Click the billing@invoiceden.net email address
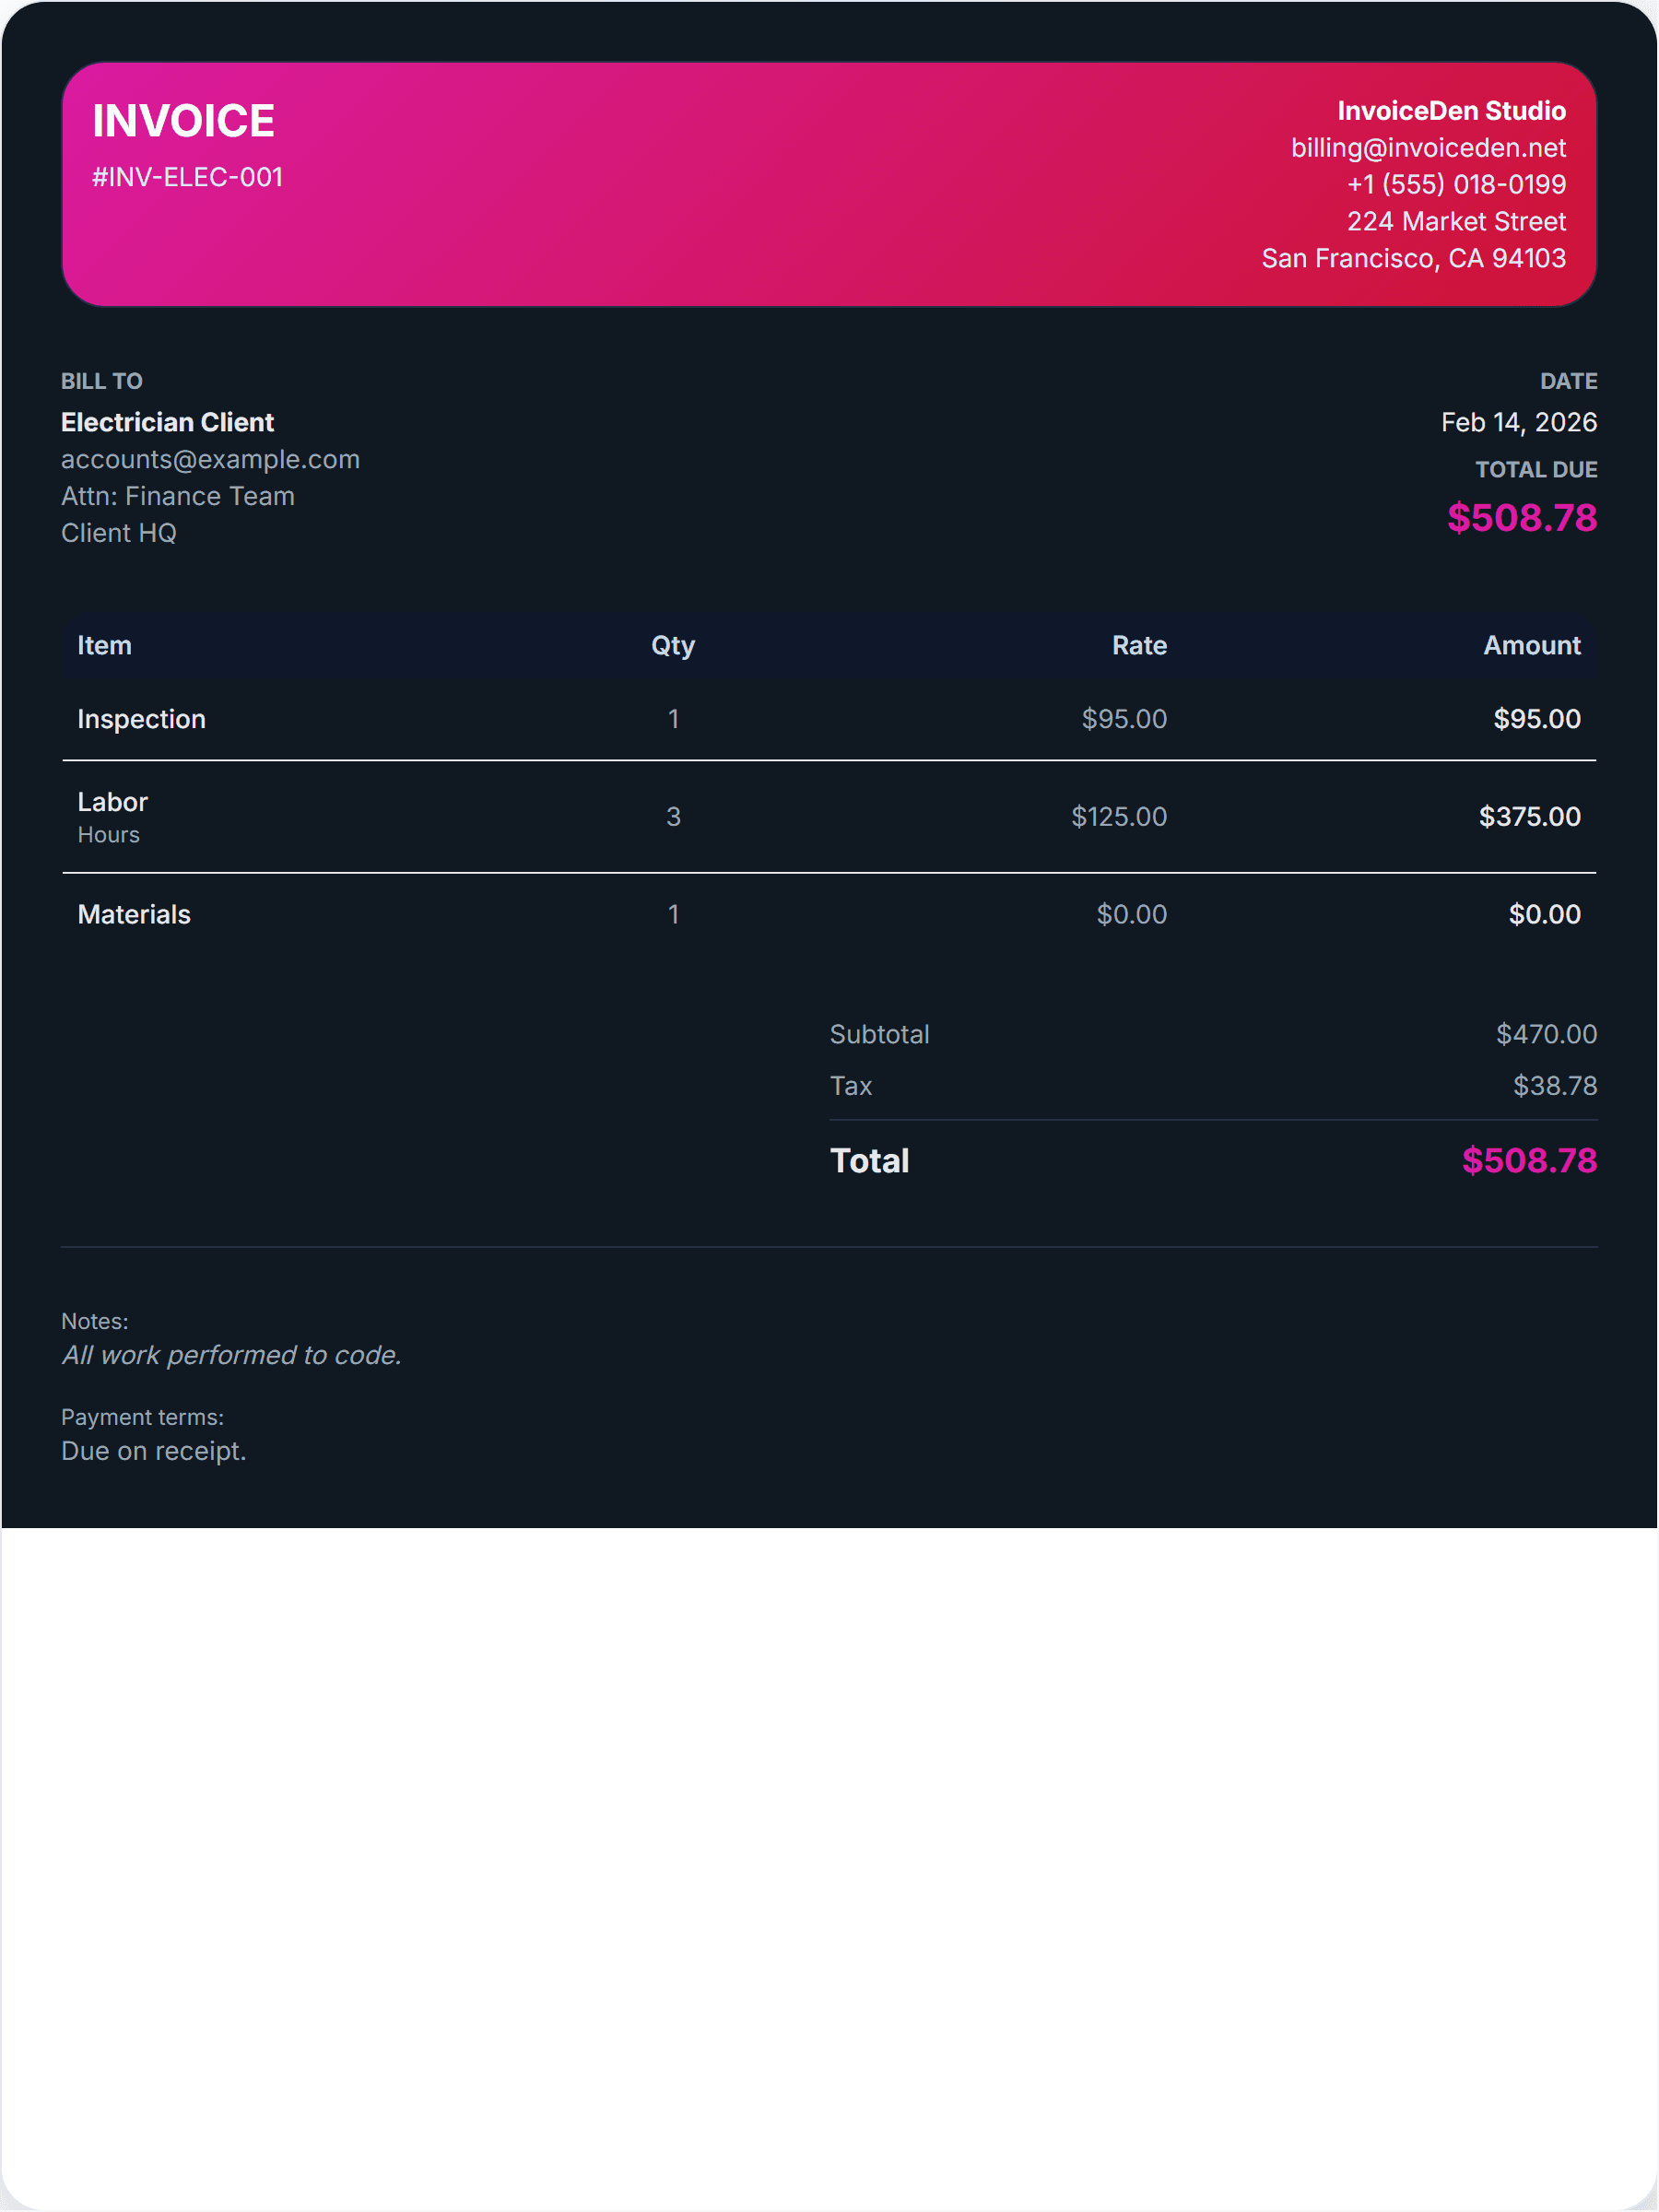The image size is (1659, 2212). pos(1427,148)
